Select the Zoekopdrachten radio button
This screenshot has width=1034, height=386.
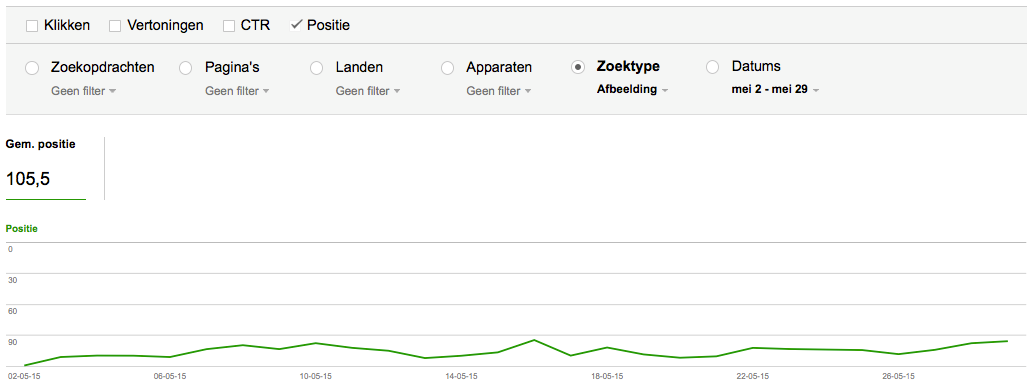(x=32, y=67)
